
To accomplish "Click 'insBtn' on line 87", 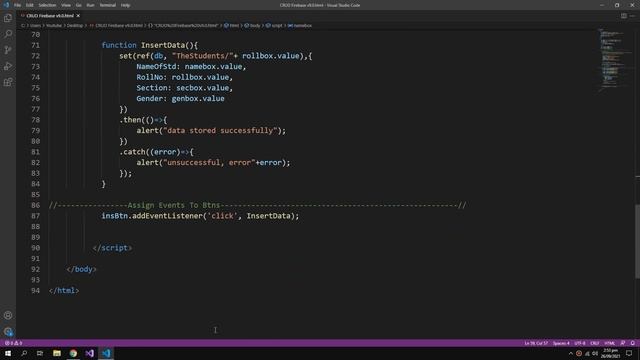I will tap(114, 216).
